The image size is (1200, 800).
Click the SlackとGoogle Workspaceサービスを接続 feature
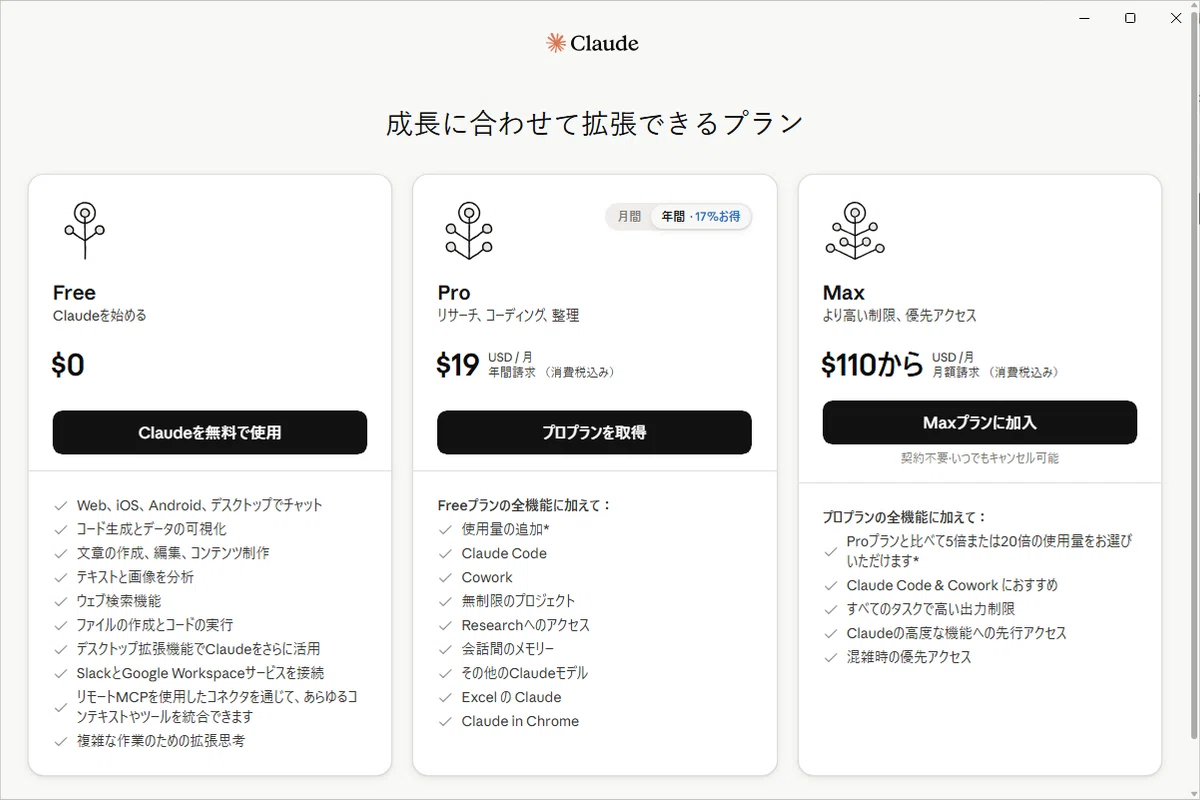pos(201,673)
